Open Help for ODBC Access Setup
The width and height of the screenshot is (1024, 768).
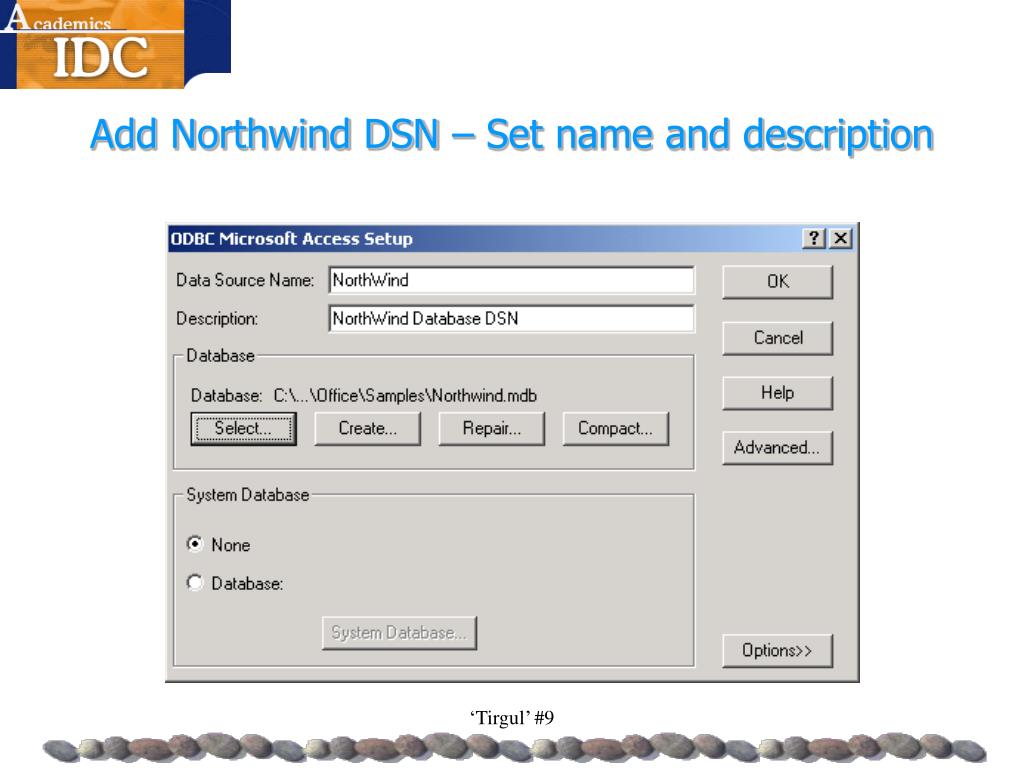pyautogui.click(x=777, y=393)
